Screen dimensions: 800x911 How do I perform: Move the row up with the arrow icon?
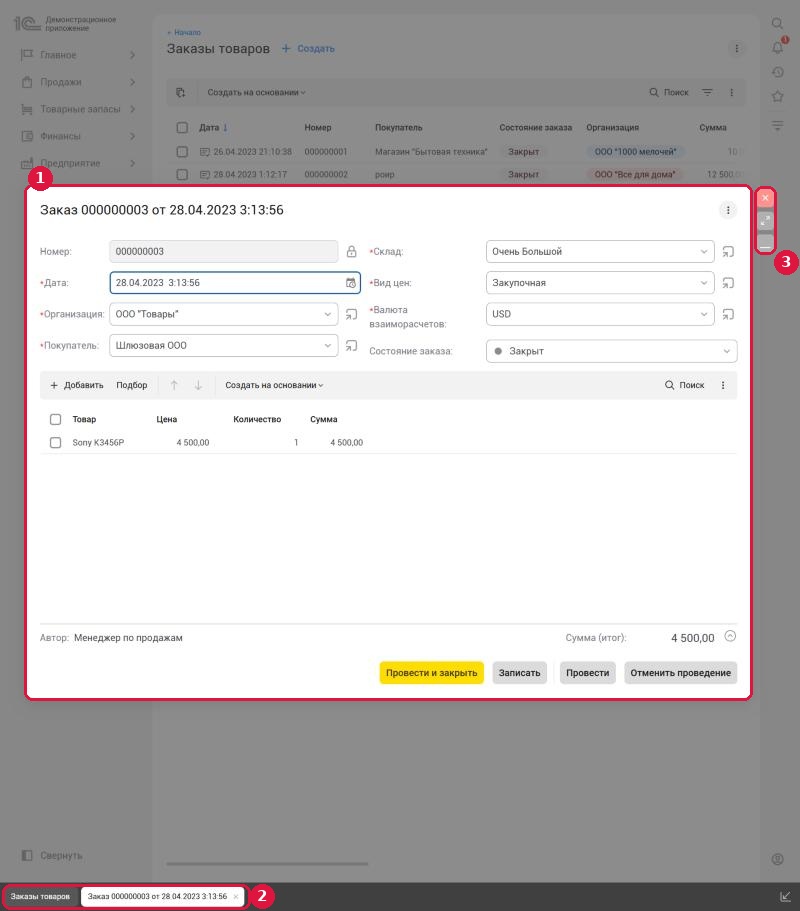pyautogui.click(x=174, y=385)
